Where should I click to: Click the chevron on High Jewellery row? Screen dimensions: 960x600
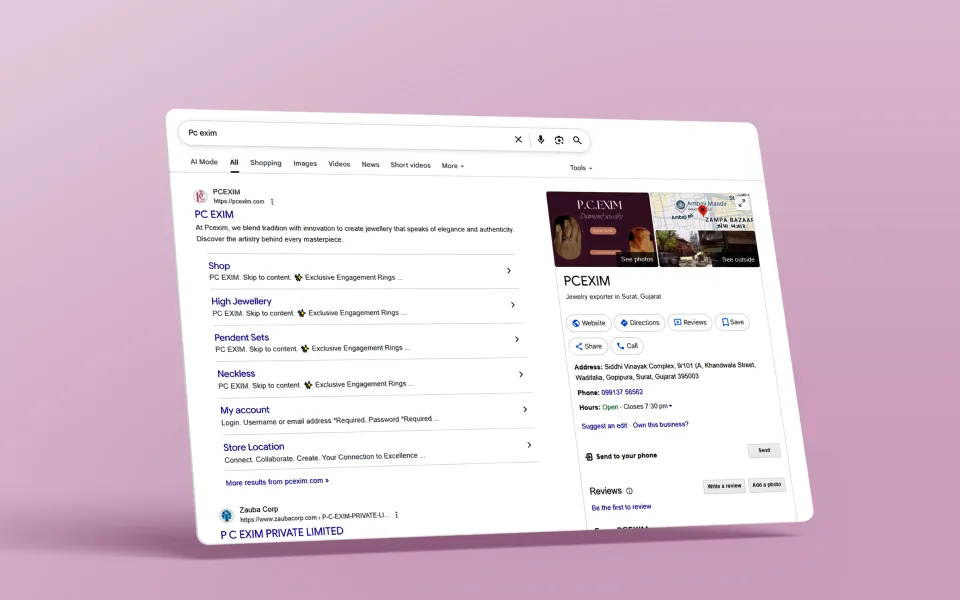pyautogui.click(x=513, y=305)
